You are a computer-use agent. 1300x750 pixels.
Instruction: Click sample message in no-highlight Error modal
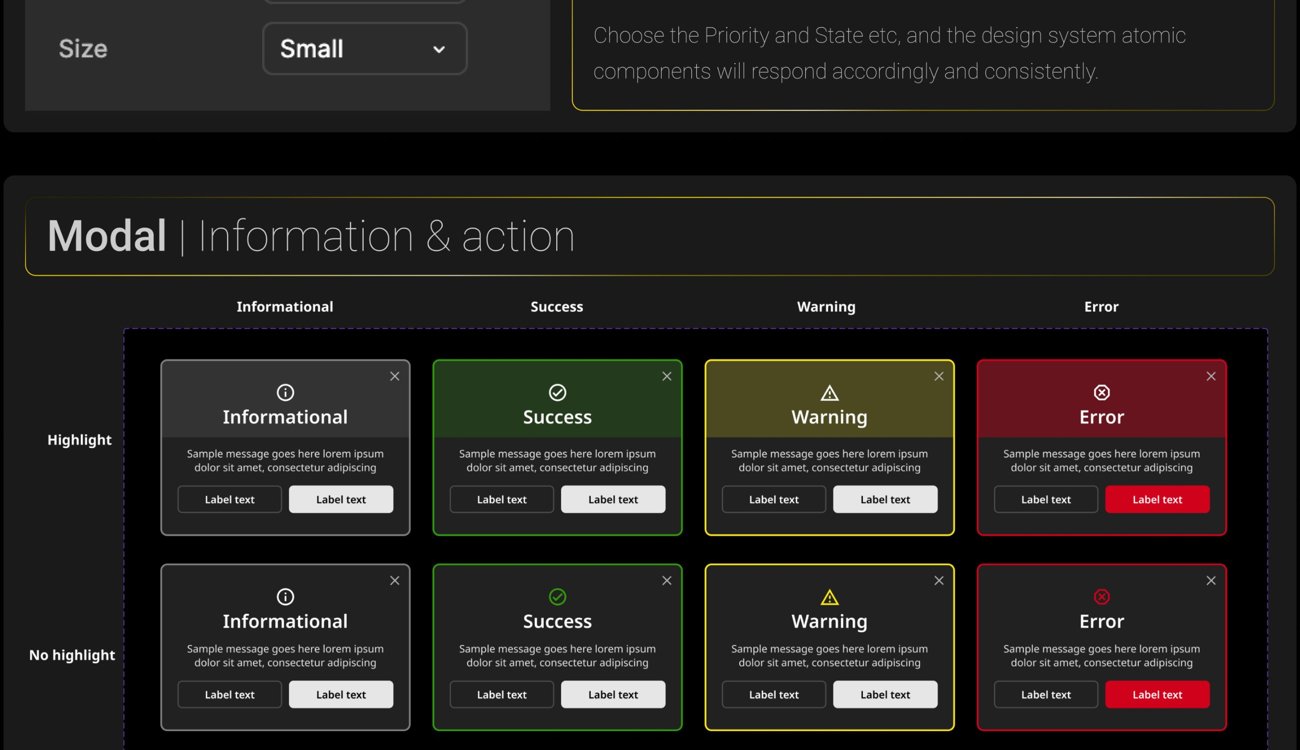click(x=1101, y=655)
